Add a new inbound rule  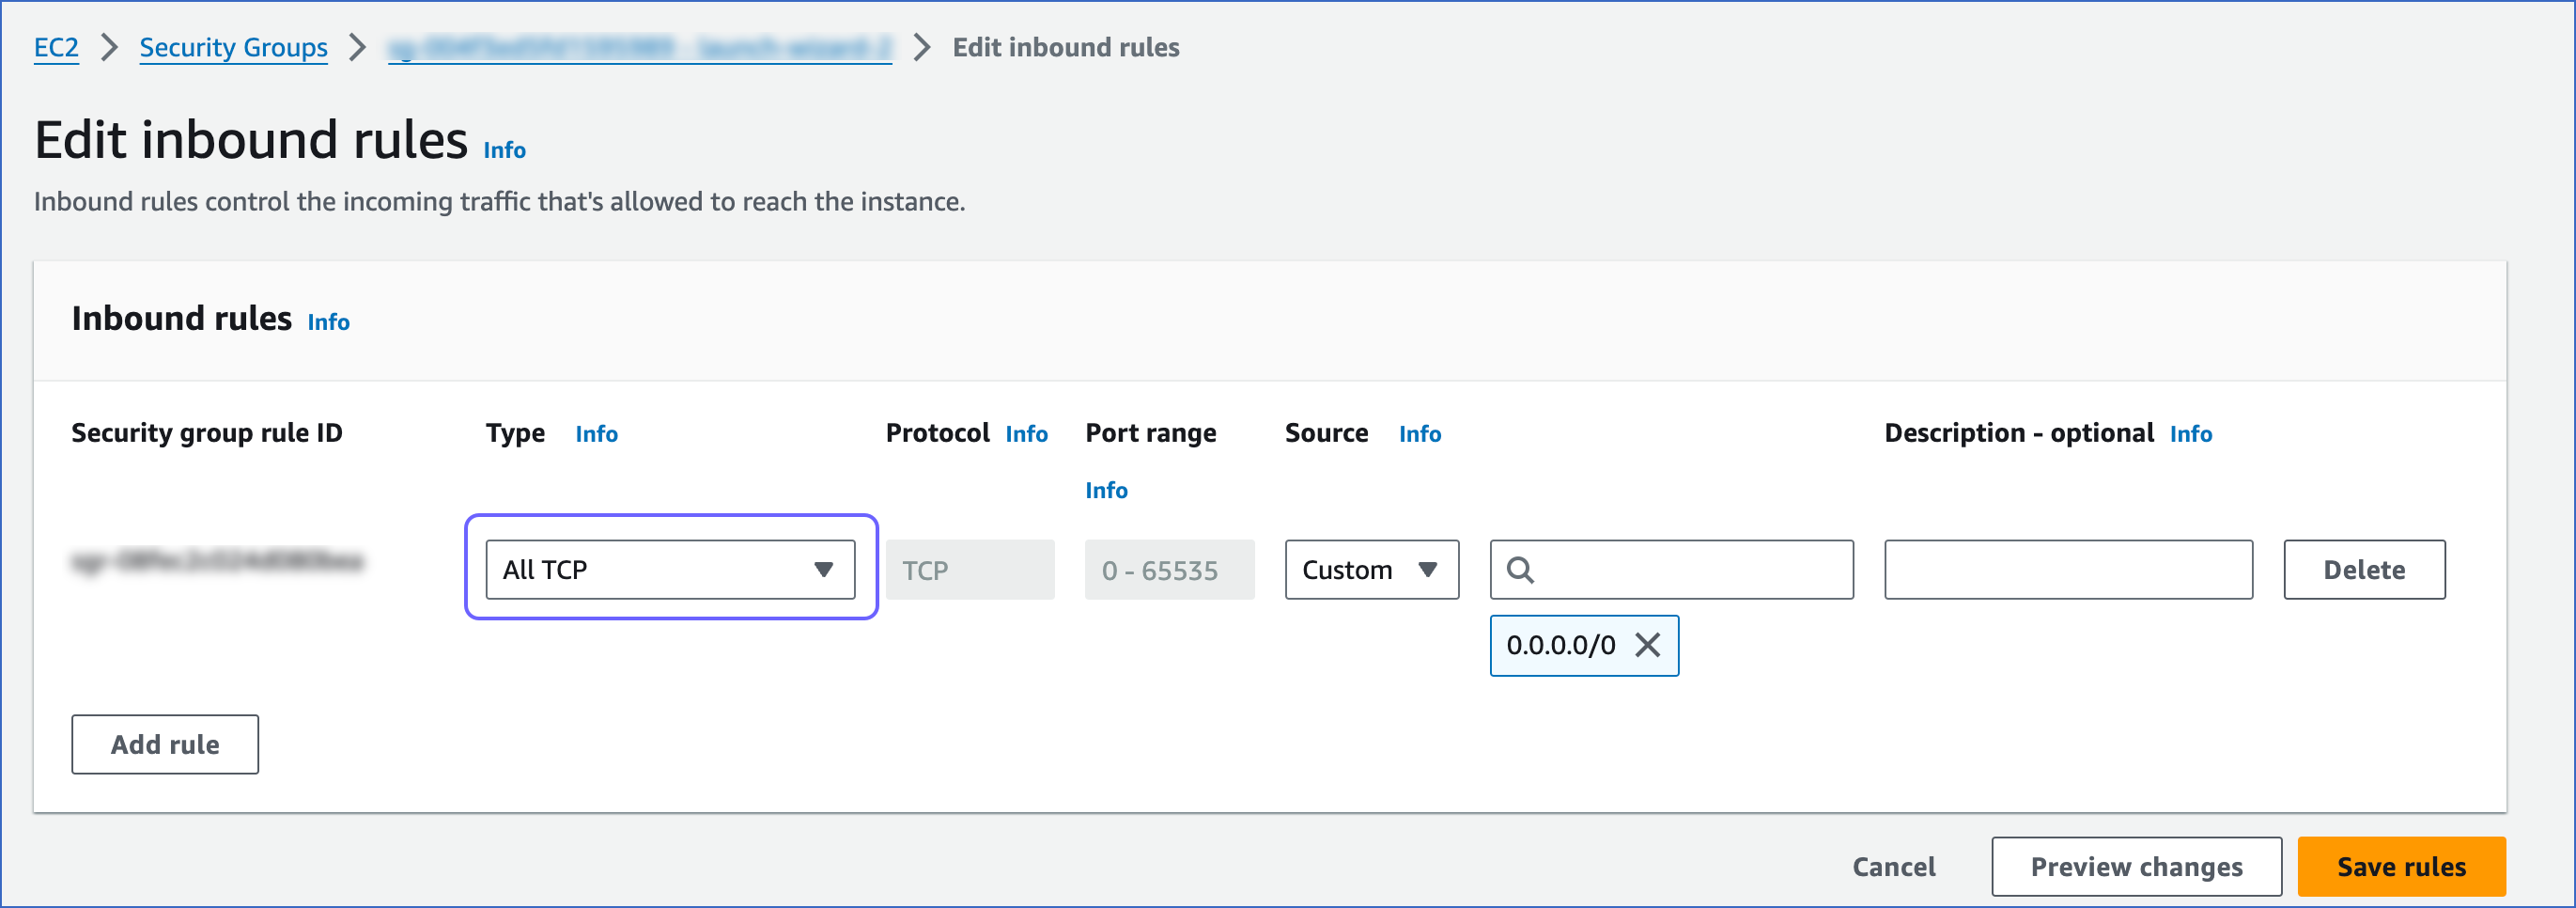coord(165,744)
